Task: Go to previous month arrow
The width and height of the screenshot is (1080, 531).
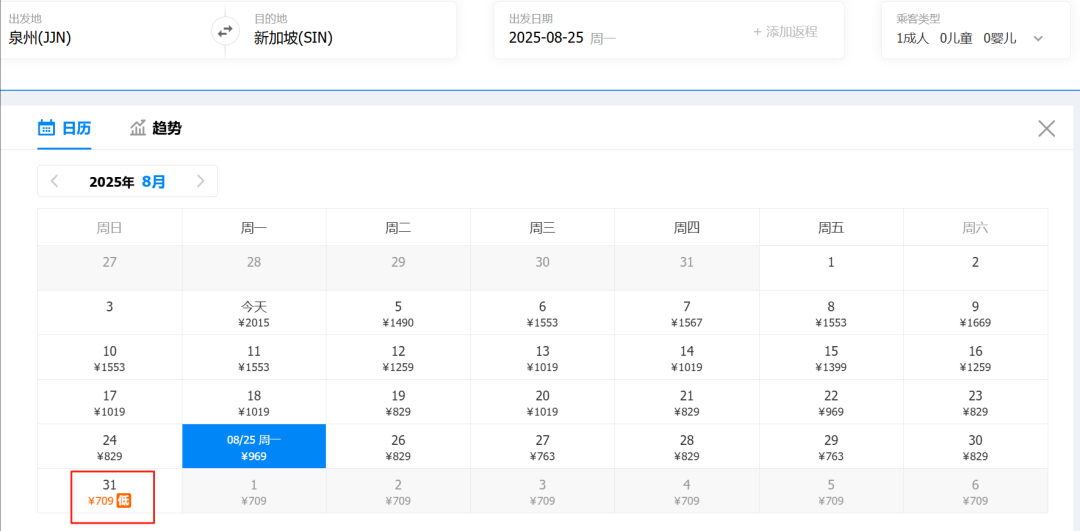Action: click(55, 181)
